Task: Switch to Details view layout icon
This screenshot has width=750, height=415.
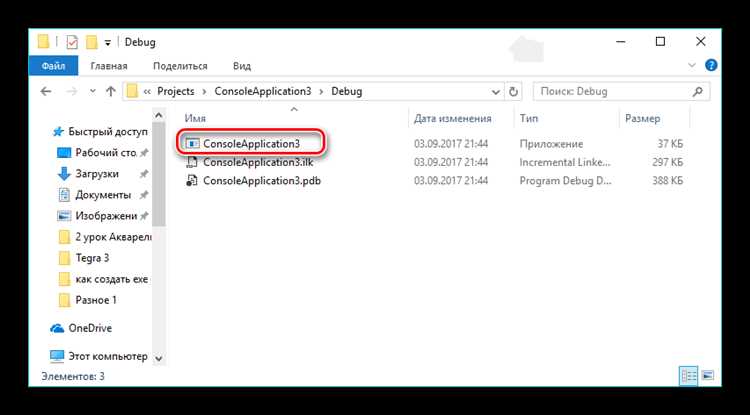Action: [x=688, y=376]
